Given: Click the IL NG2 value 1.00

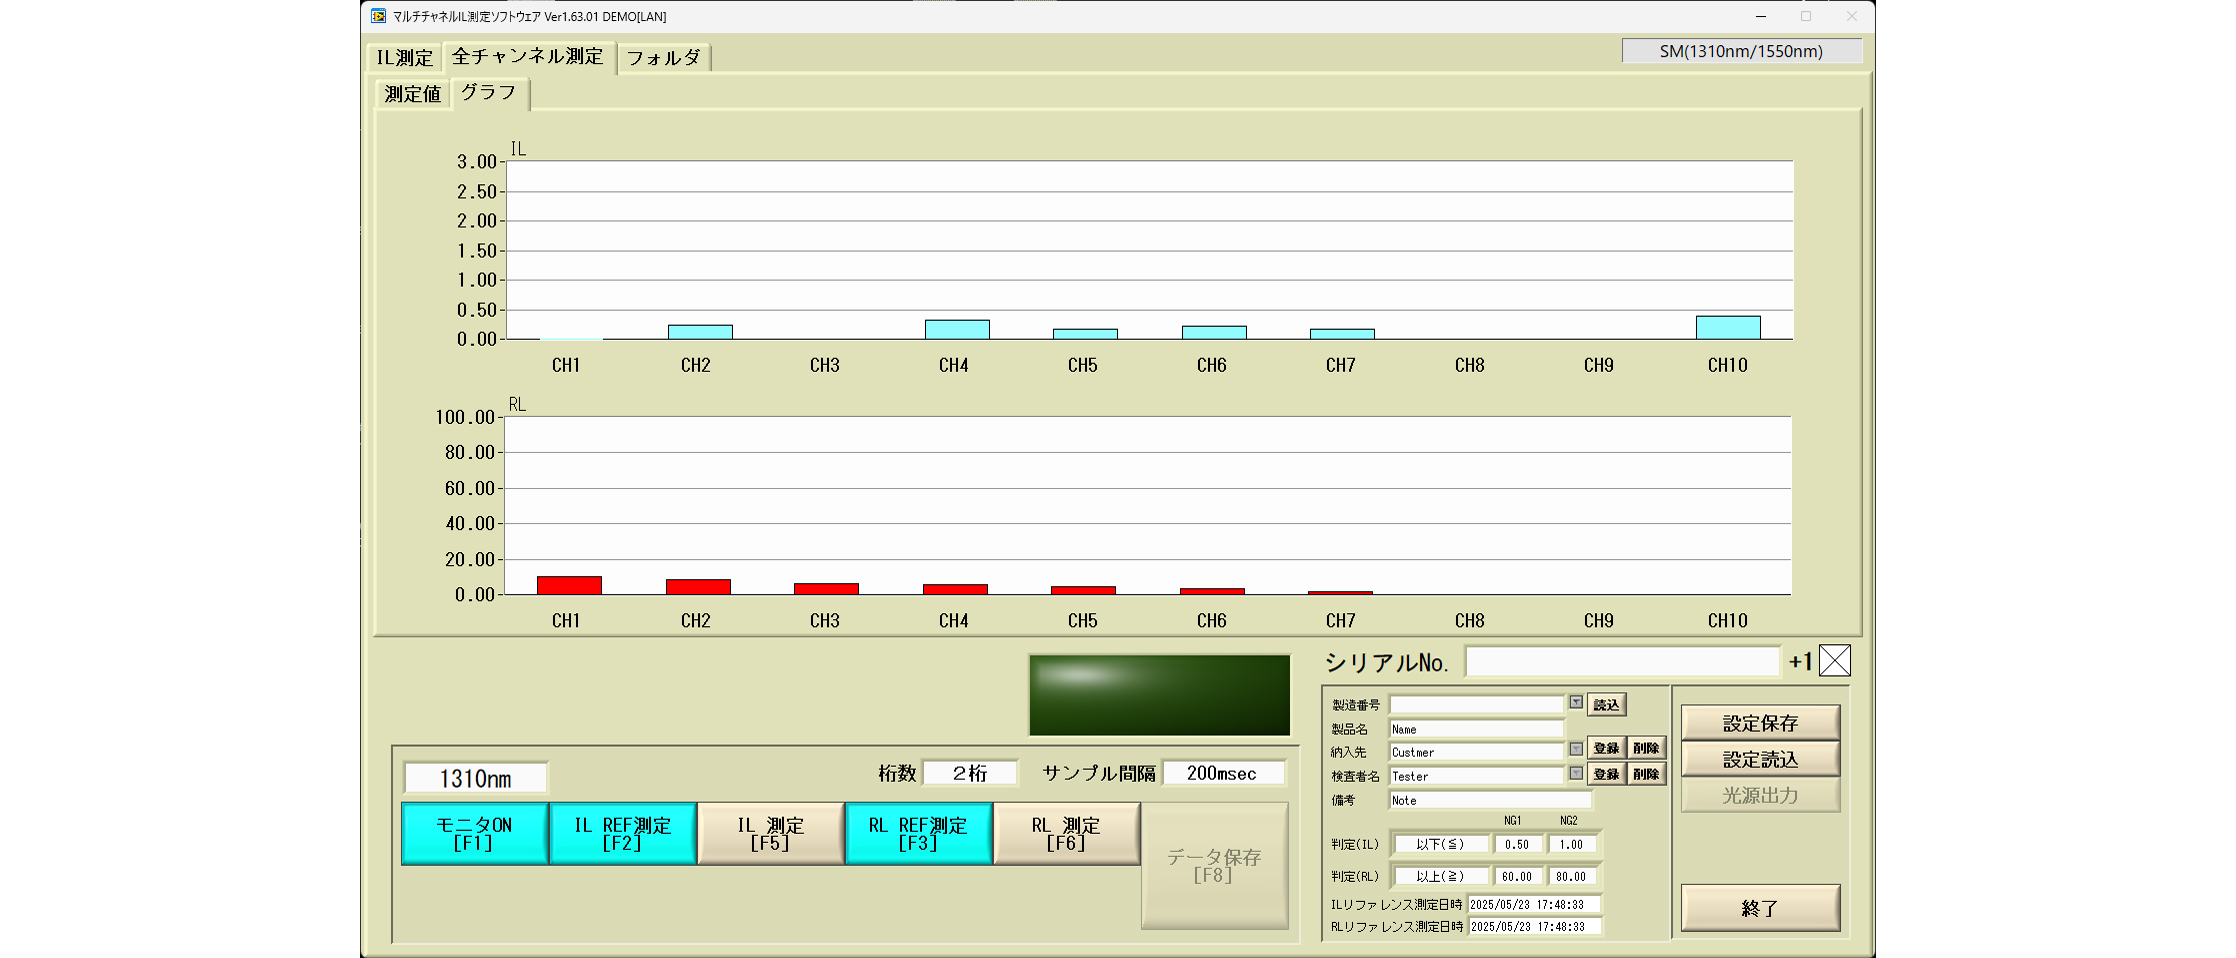Looking at the screenshot, I should point(1572,845).
